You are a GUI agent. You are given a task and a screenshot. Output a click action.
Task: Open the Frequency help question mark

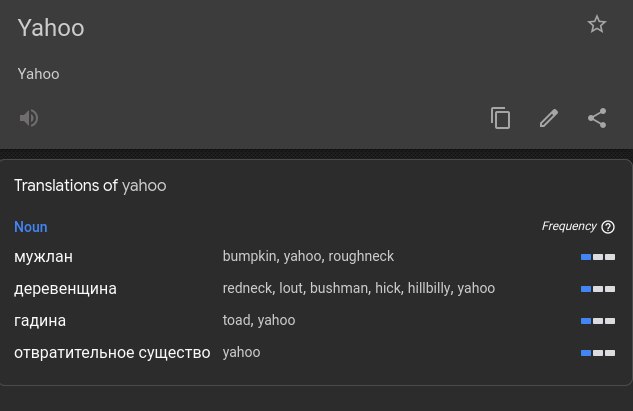point(608,227)
